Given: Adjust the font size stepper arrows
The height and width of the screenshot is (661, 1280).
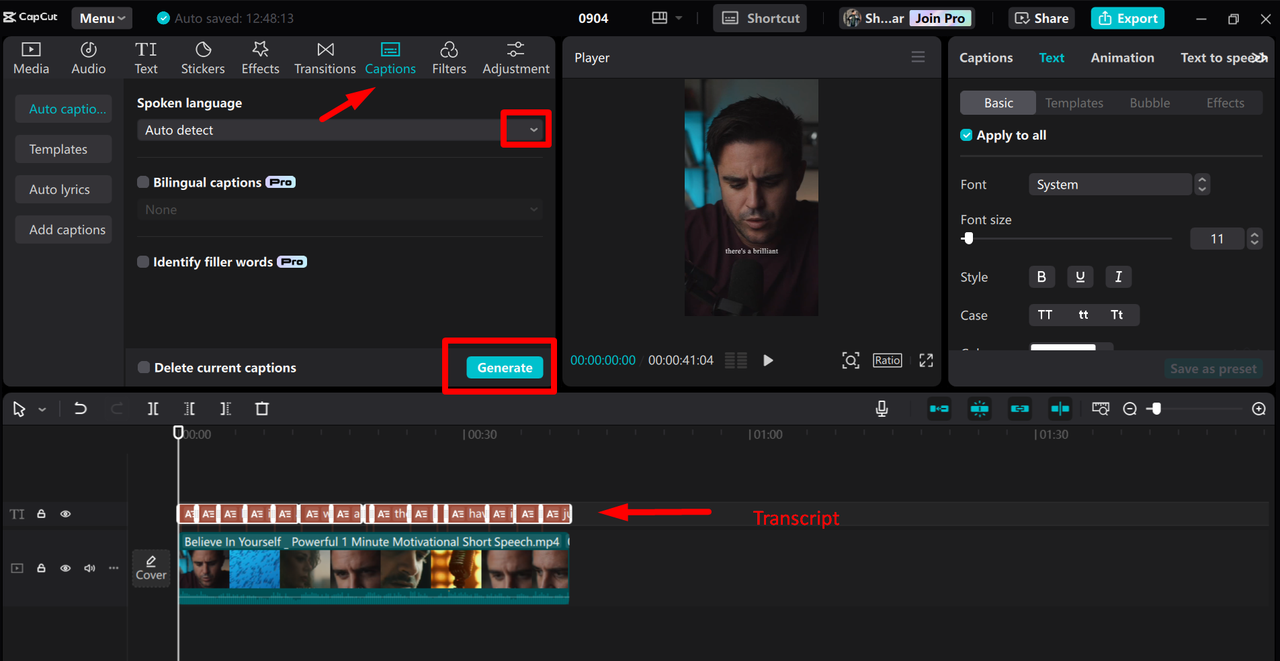Looking at the screenshot, I should tap(1255, 239).
